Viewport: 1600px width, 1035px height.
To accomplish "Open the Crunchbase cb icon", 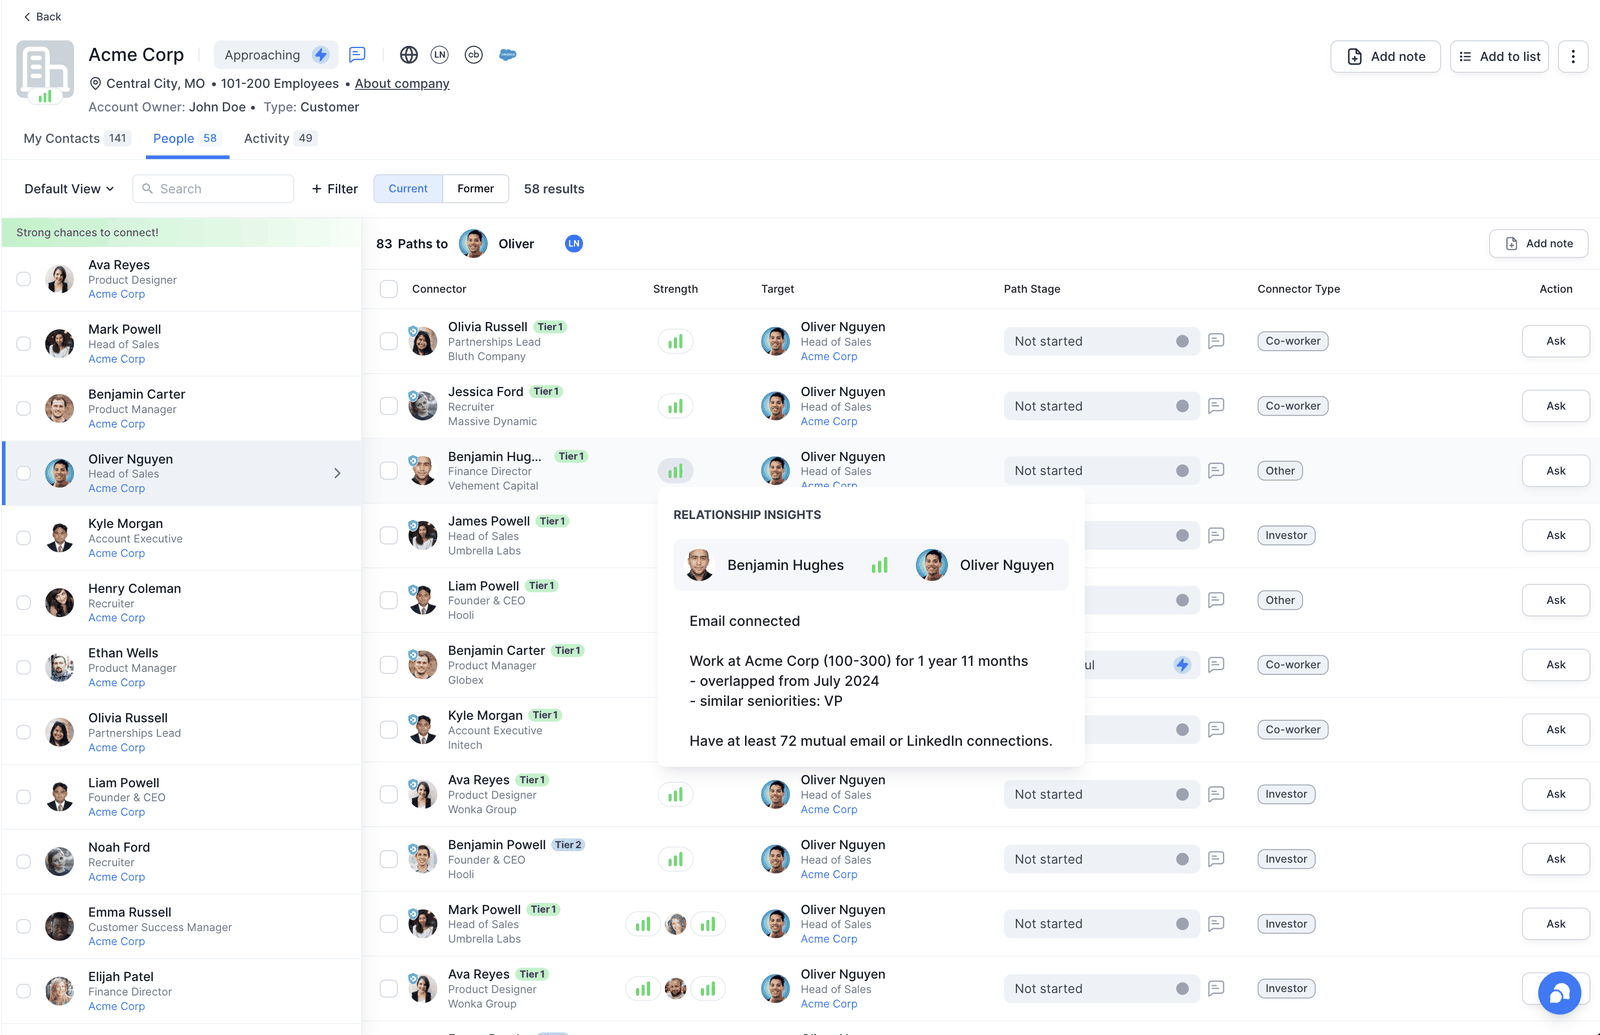I will pos(474,55).
